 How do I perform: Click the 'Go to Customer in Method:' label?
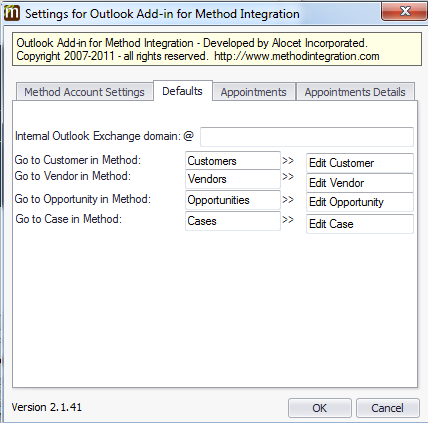tap(78, 160)
